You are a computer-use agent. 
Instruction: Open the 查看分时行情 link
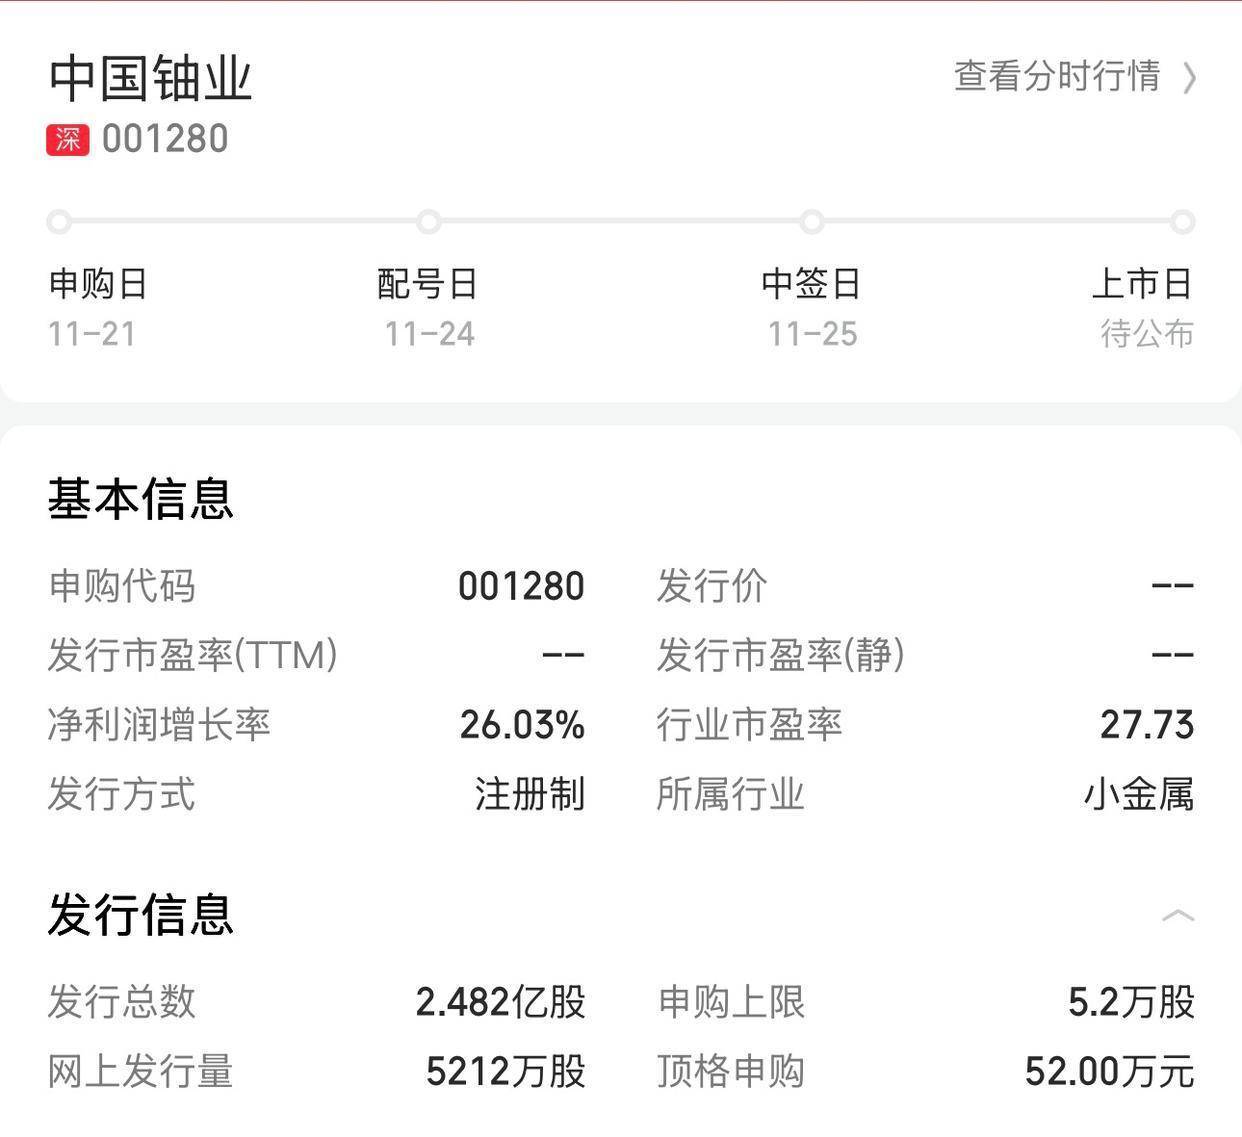[1057, 76]
